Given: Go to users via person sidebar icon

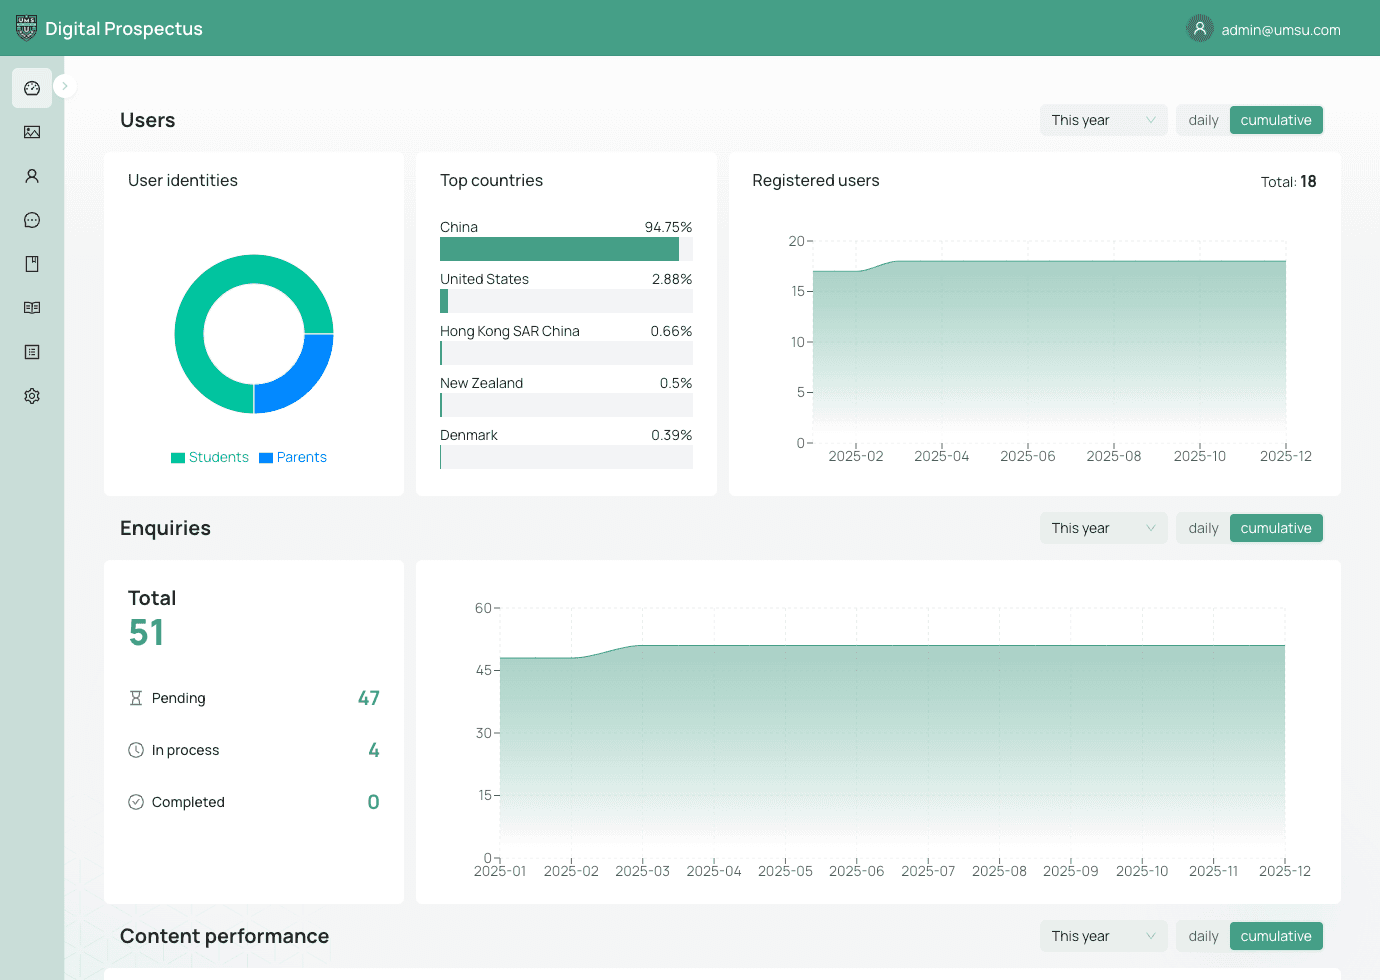Looking at the screenshot, I should coord(32,176).
